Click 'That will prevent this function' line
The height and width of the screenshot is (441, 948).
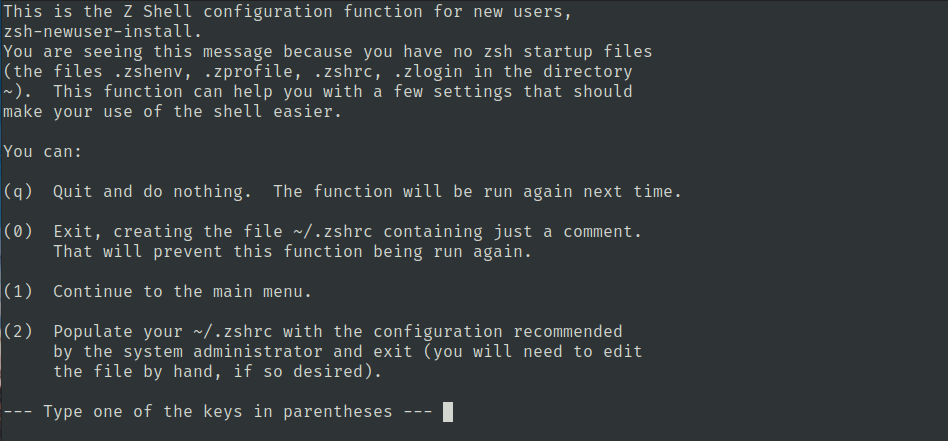pyautogui.click(x=293, y=252)
